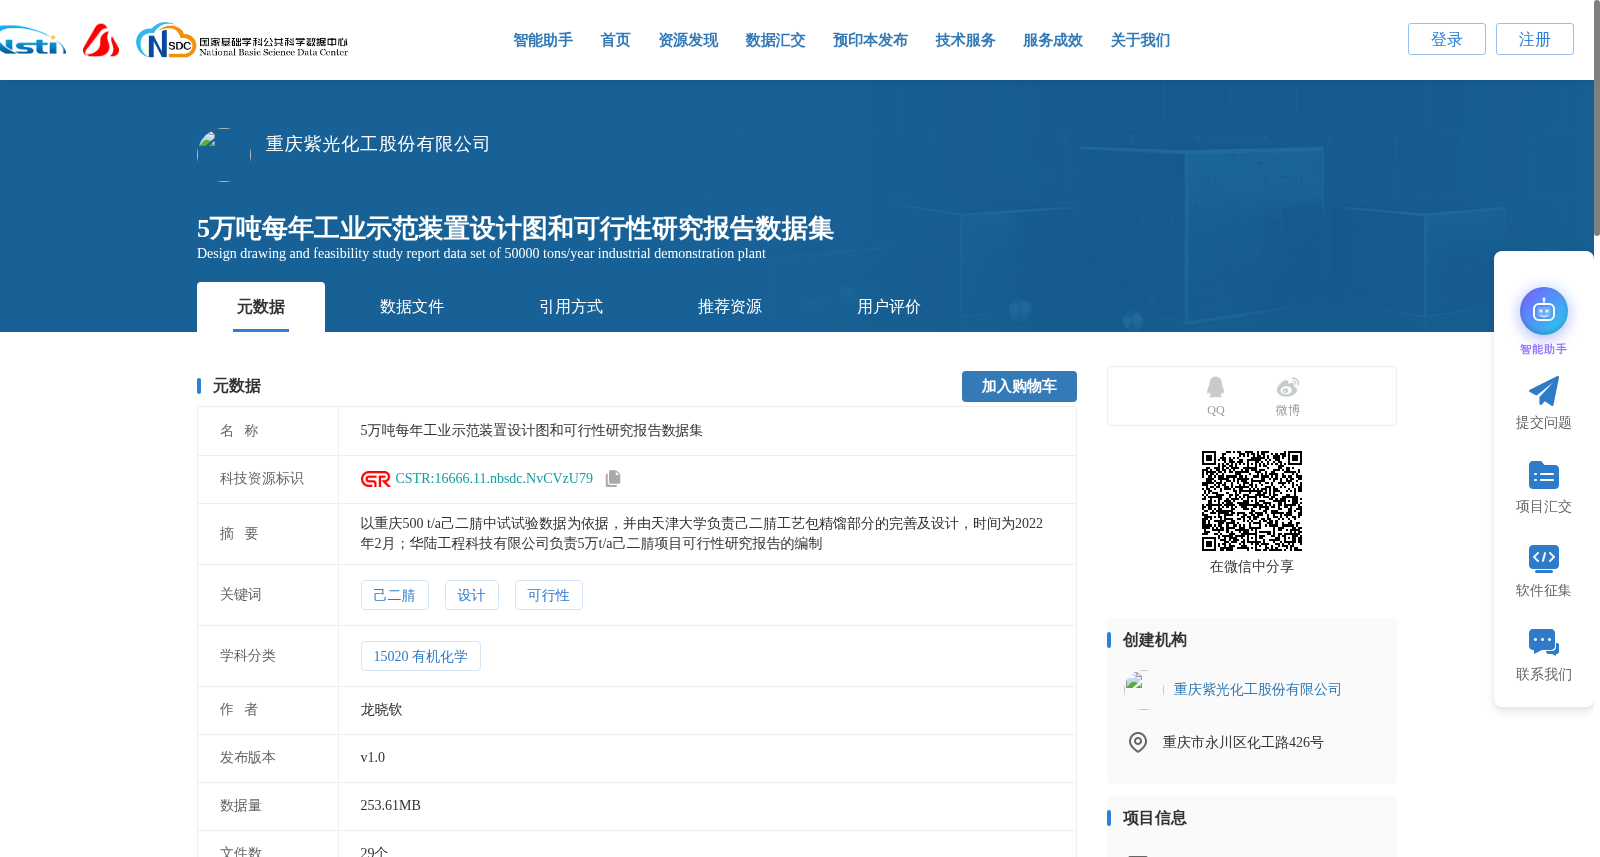1600x857 pixels.
Task: Click the 科技资源标识 row label
Action: pos(262,479)
